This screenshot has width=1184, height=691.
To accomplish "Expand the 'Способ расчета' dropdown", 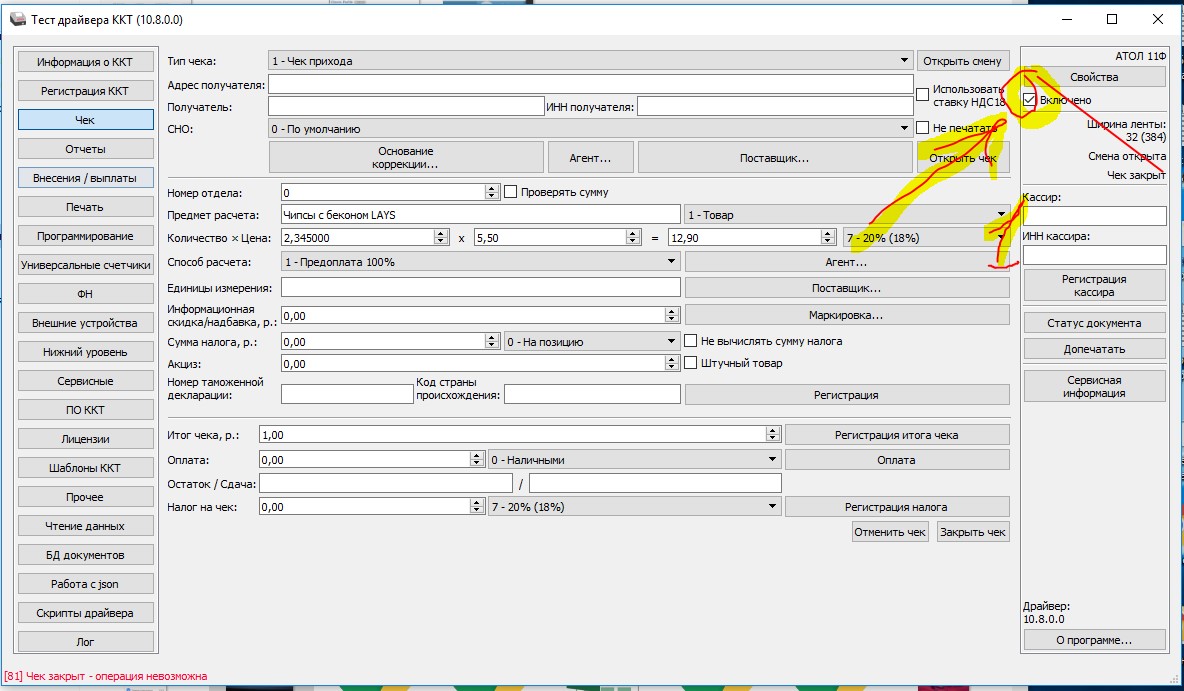I will pyautogui.click(x=672, y=262).
